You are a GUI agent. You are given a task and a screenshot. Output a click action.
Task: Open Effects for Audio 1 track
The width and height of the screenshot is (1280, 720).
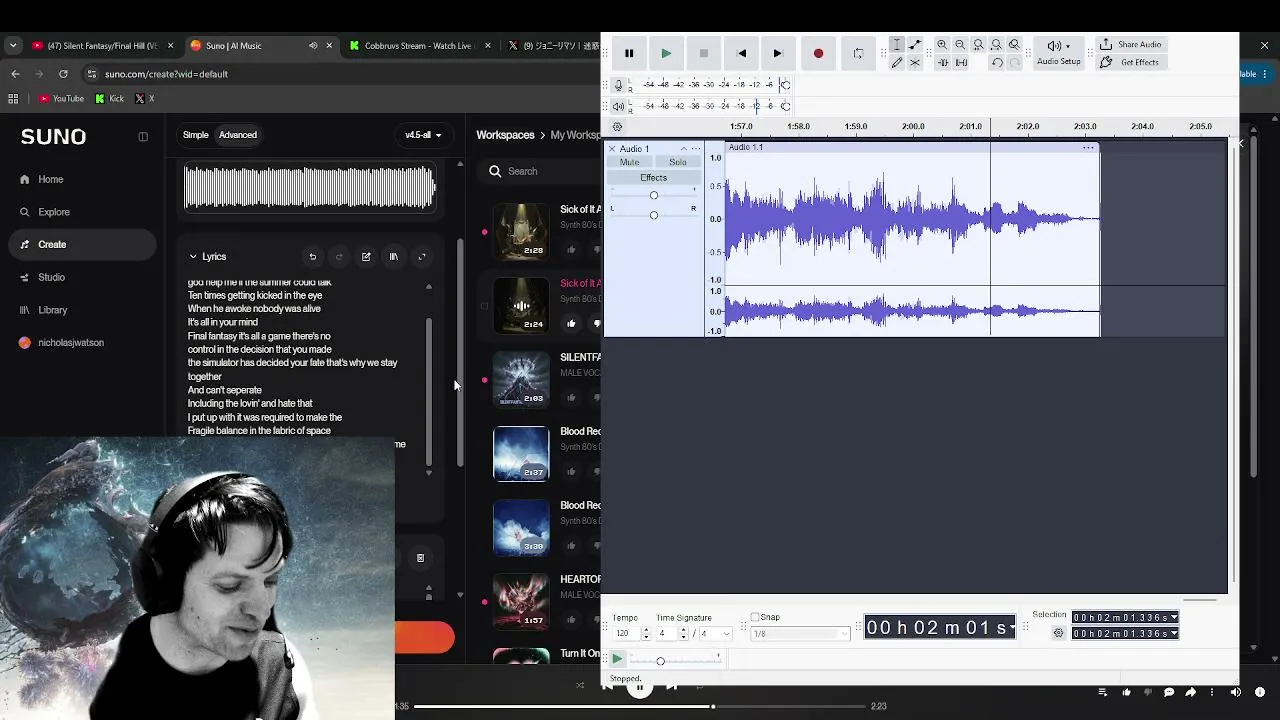click(654, 178)
